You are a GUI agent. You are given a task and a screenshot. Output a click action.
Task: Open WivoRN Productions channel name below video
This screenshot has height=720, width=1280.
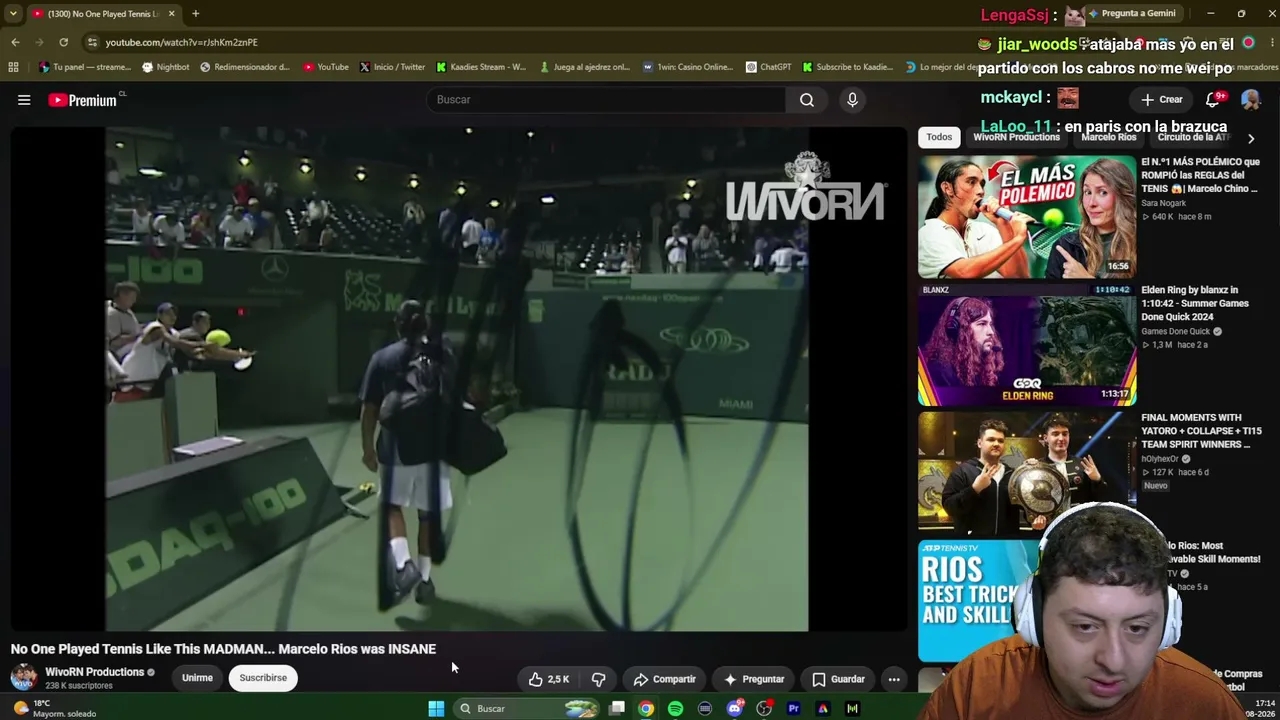pyautogui.click(x=95, y=672)
